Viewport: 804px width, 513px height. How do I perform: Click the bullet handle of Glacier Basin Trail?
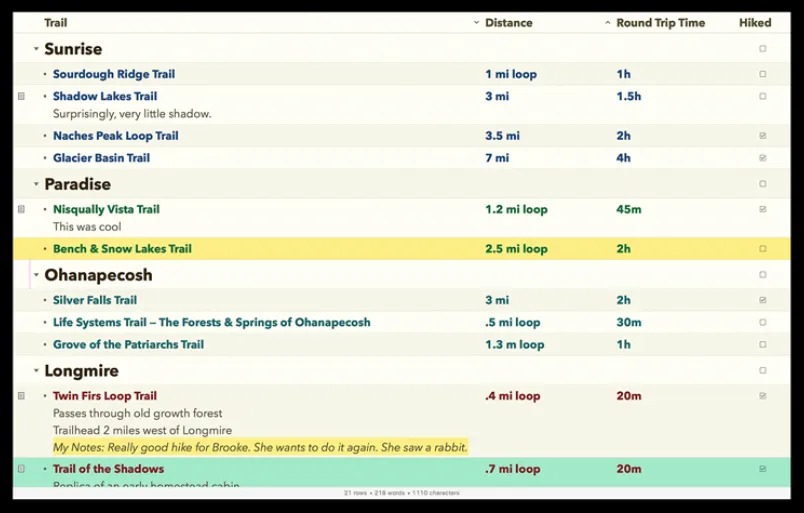[45, 157]
